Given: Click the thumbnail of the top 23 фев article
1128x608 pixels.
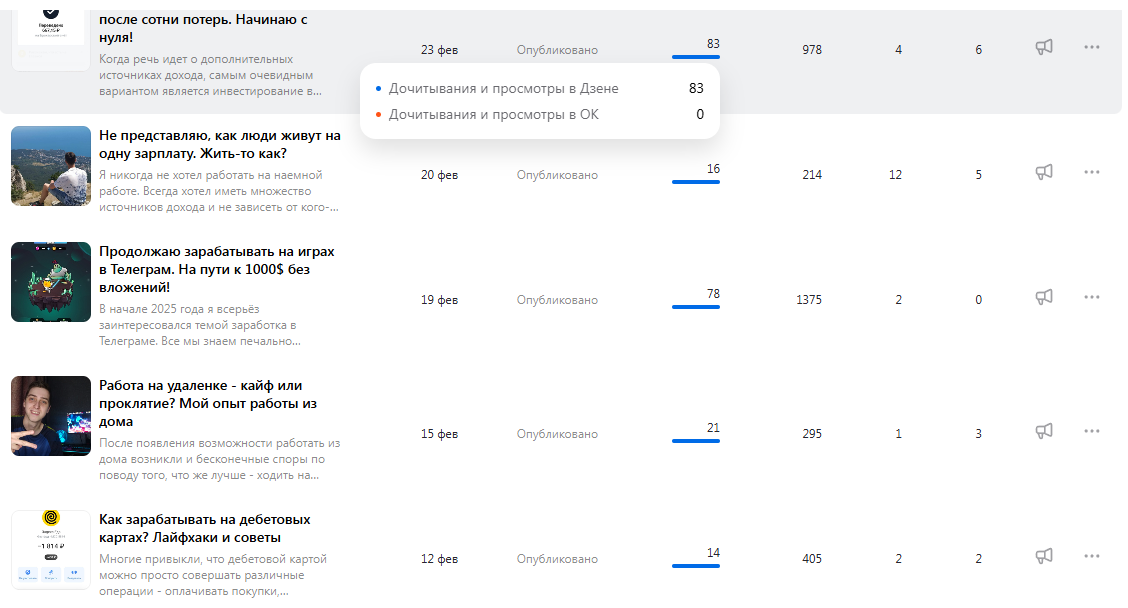Looking at the screenshot, I should pos(51,39).
